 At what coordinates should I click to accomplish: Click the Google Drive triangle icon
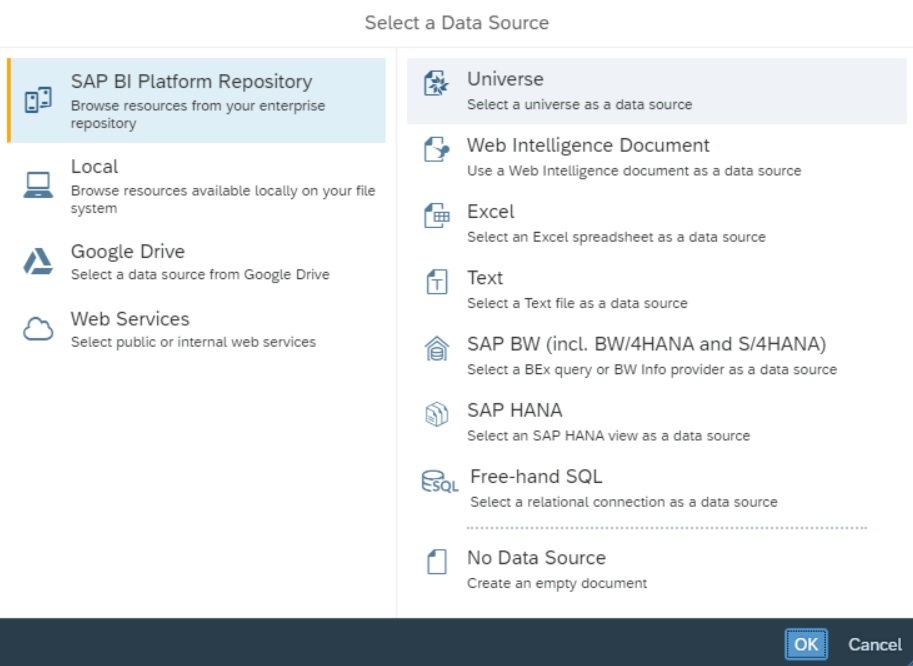[38, 262]
